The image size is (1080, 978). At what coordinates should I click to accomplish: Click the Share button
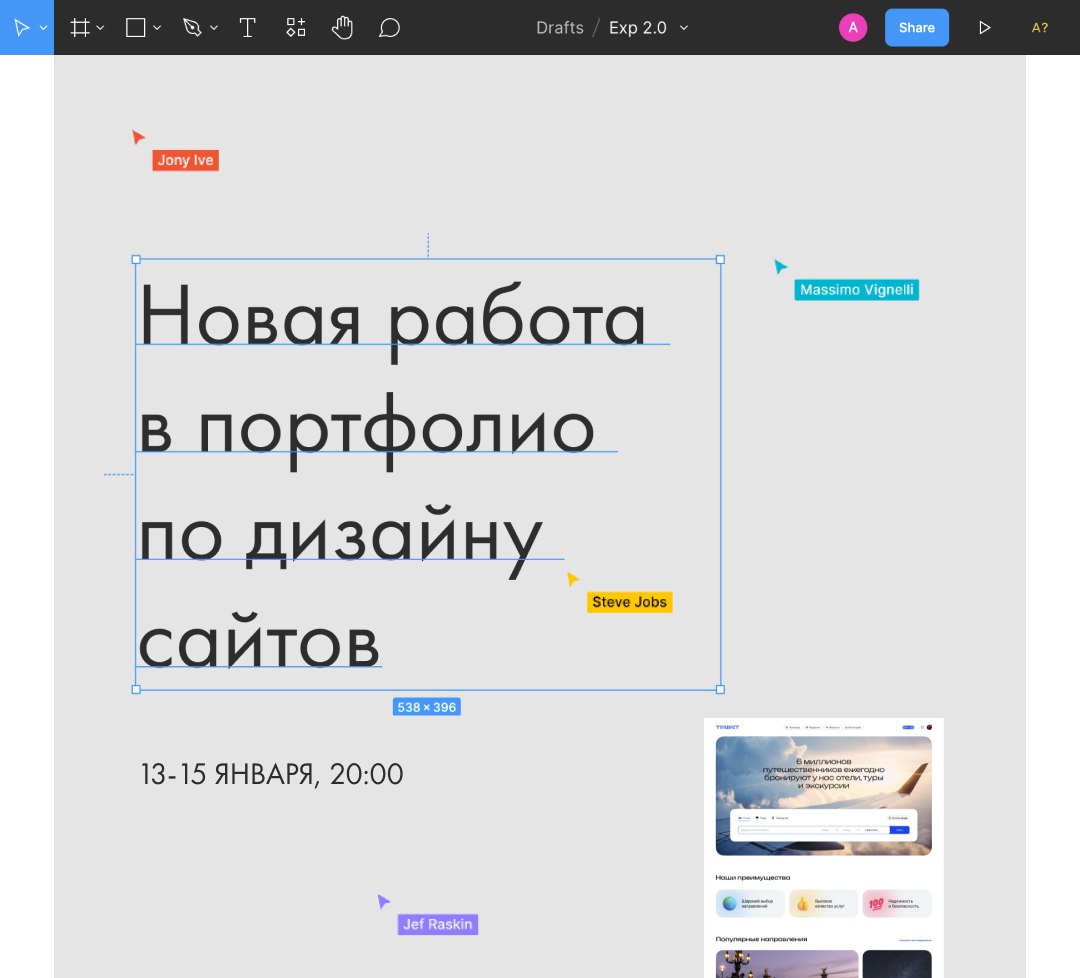click(917, 28)
